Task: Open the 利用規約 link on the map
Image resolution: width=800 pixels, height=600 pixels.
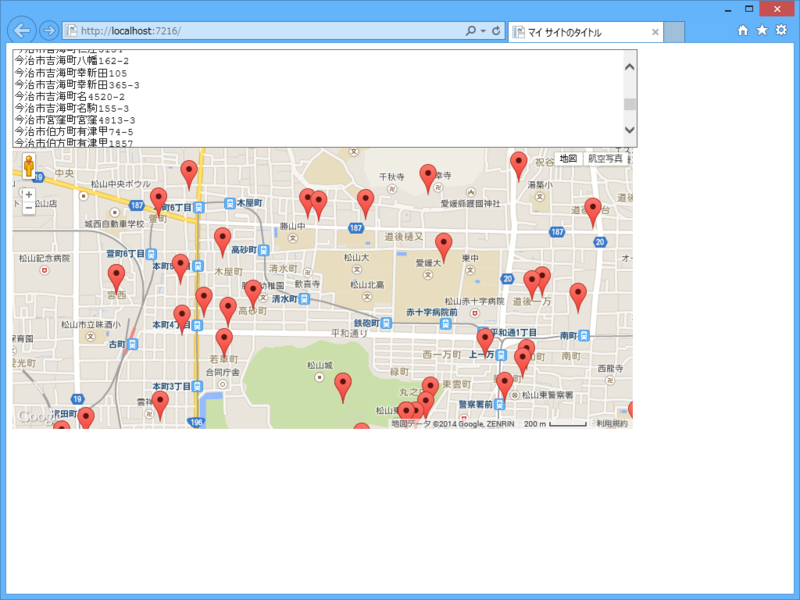Action: [x=612, y=423]
